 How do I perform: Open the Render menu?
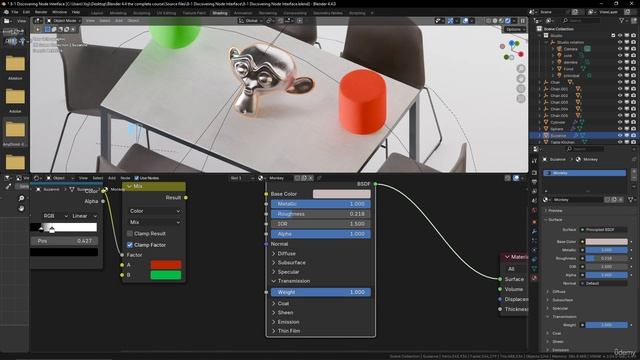click(x=41, y=12)
